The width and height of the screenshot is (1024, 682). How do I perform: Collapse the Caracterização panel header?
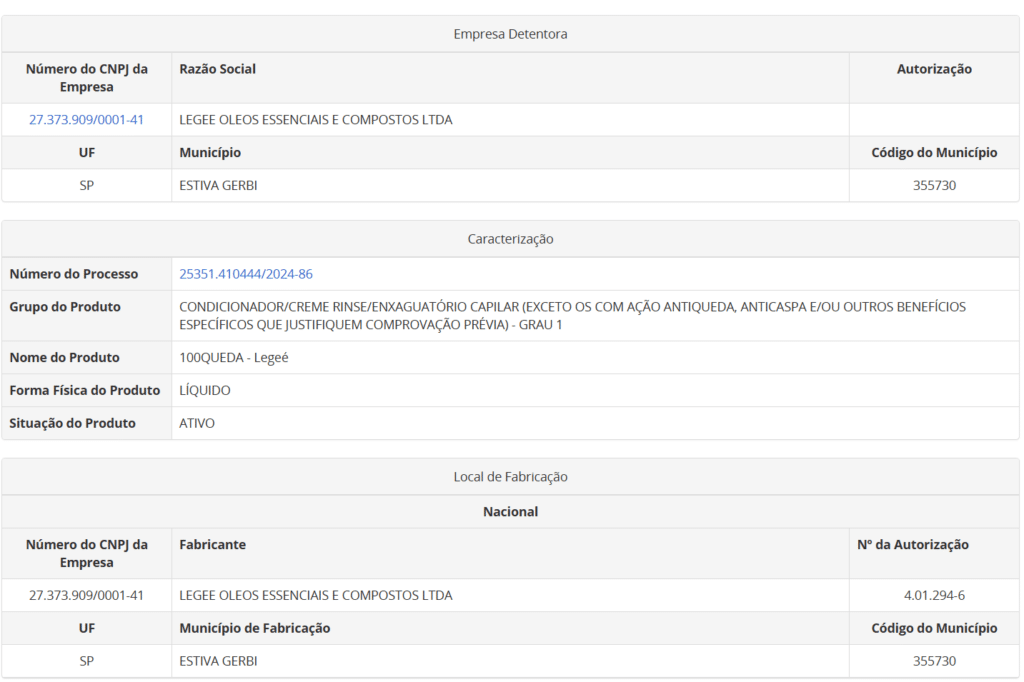510,240
